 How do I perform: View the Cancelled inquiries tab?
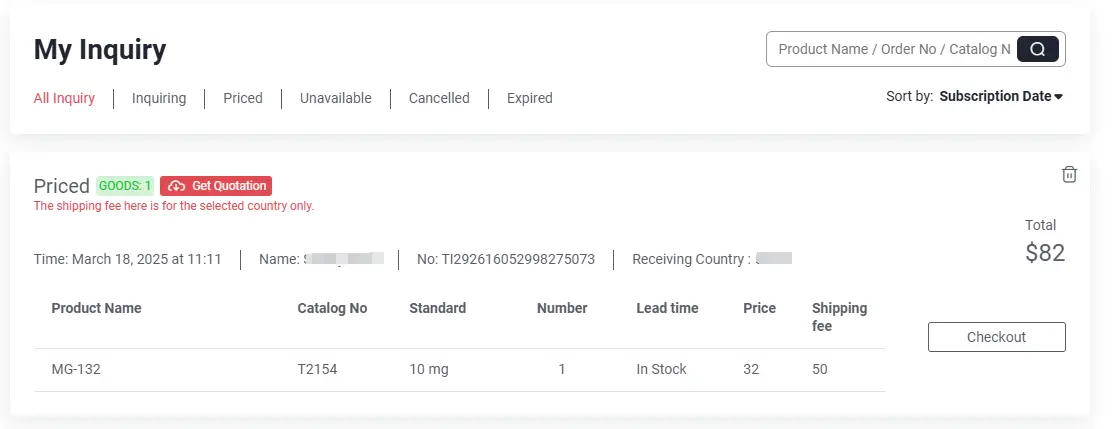(x=439, y=98)
